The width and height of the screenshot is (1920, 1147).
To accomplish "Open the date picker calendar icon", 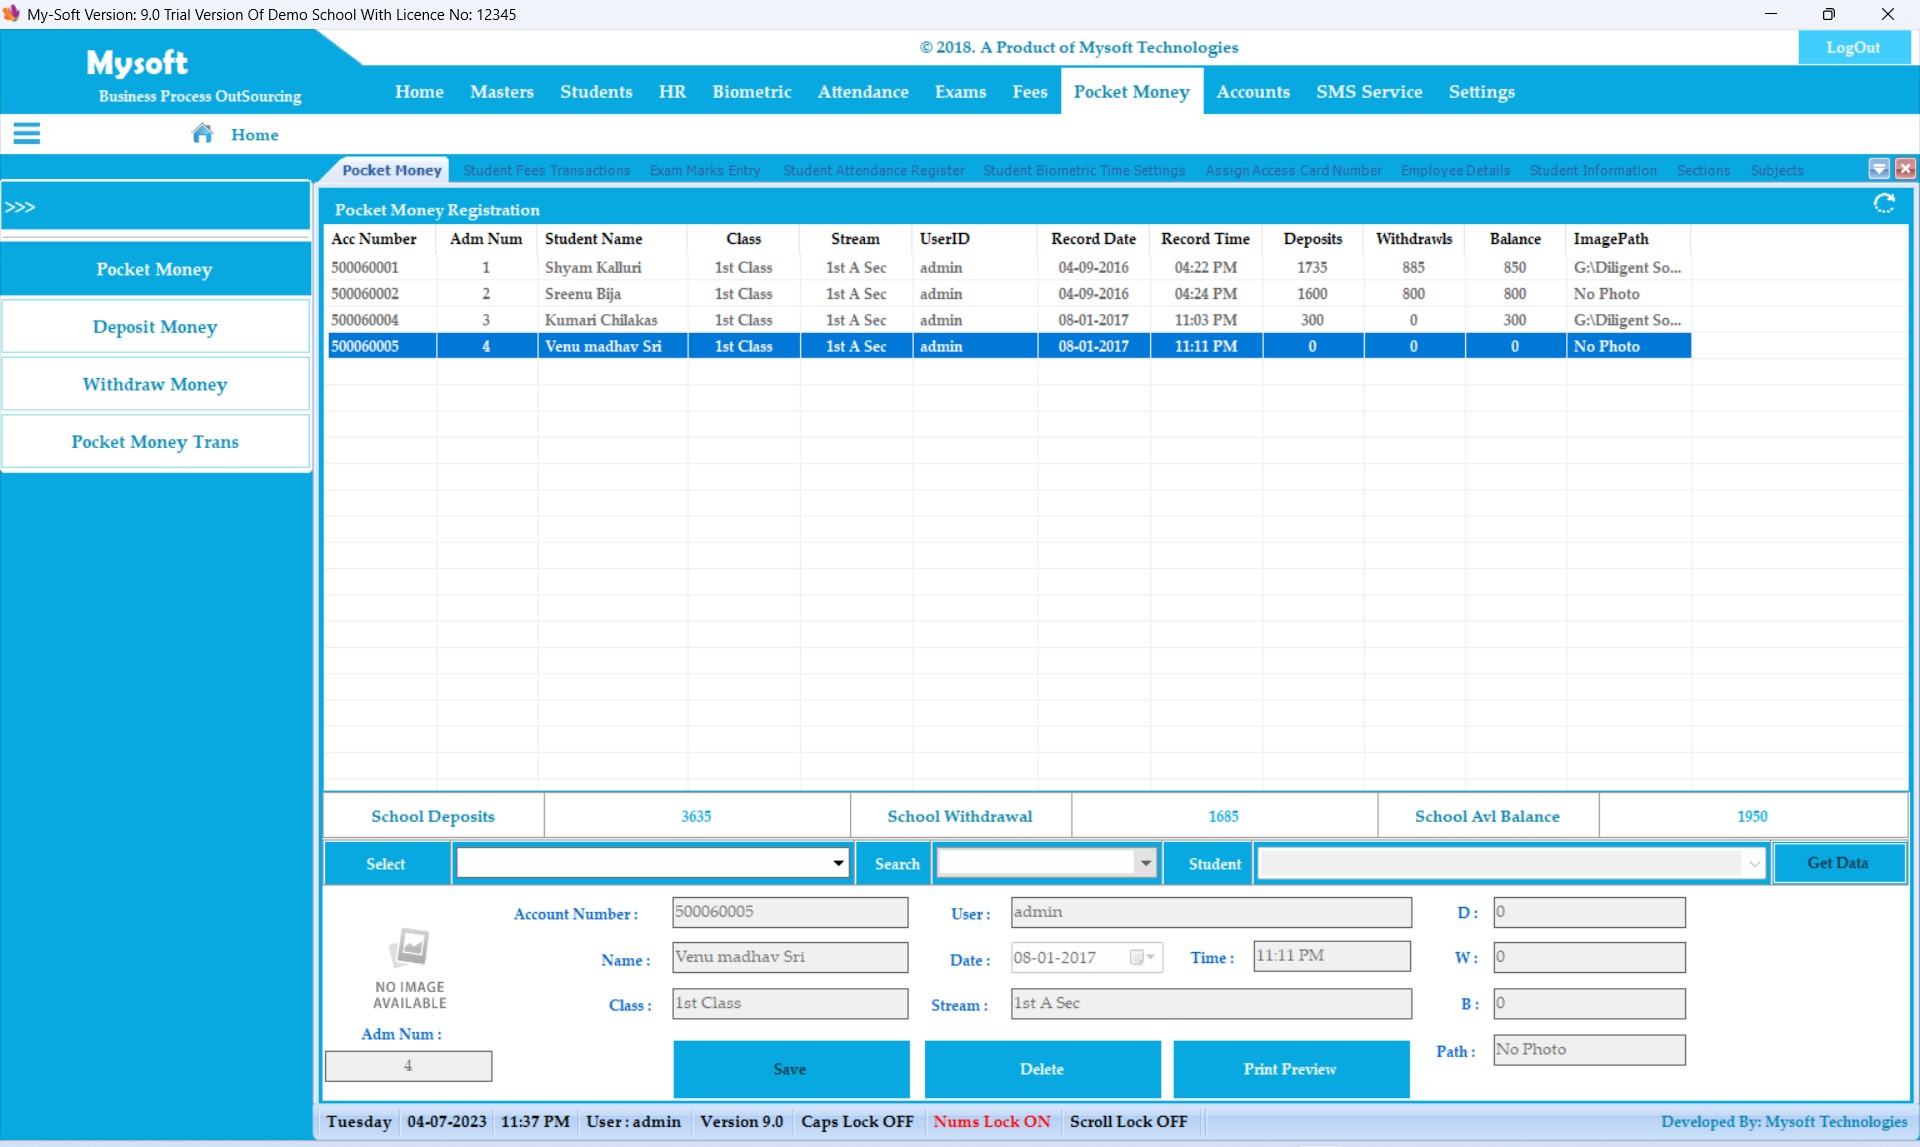I will [1137, 958].
